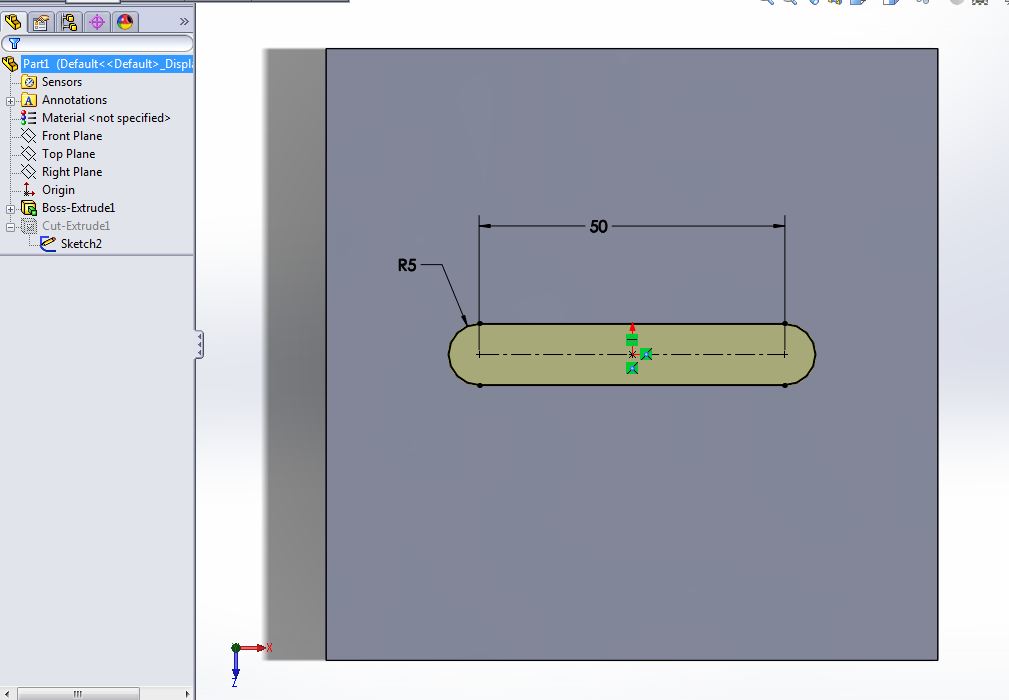Image resolution: width=1009 pixels, height=700 pixels.
Task: Click the Display Style icon
Action: coord(888,4)
